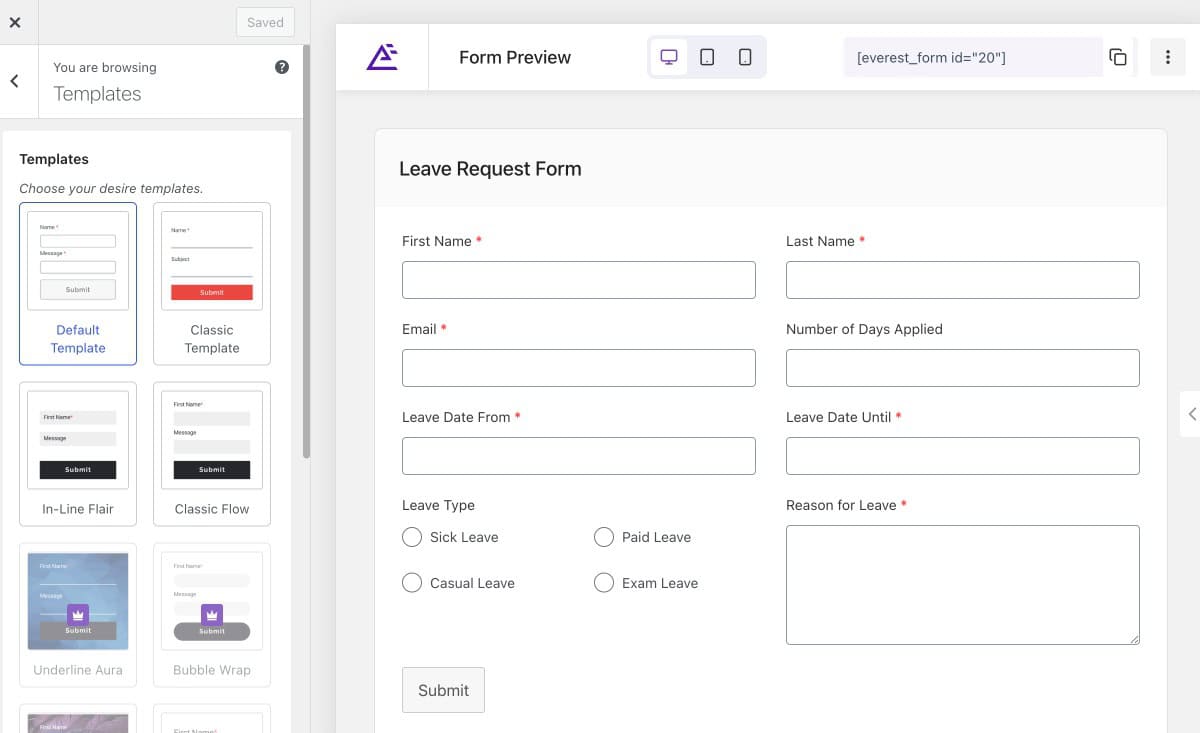Go back using the left chevron
The image size is (1200, 733).
pyautogui.click(x=15, y=81)
